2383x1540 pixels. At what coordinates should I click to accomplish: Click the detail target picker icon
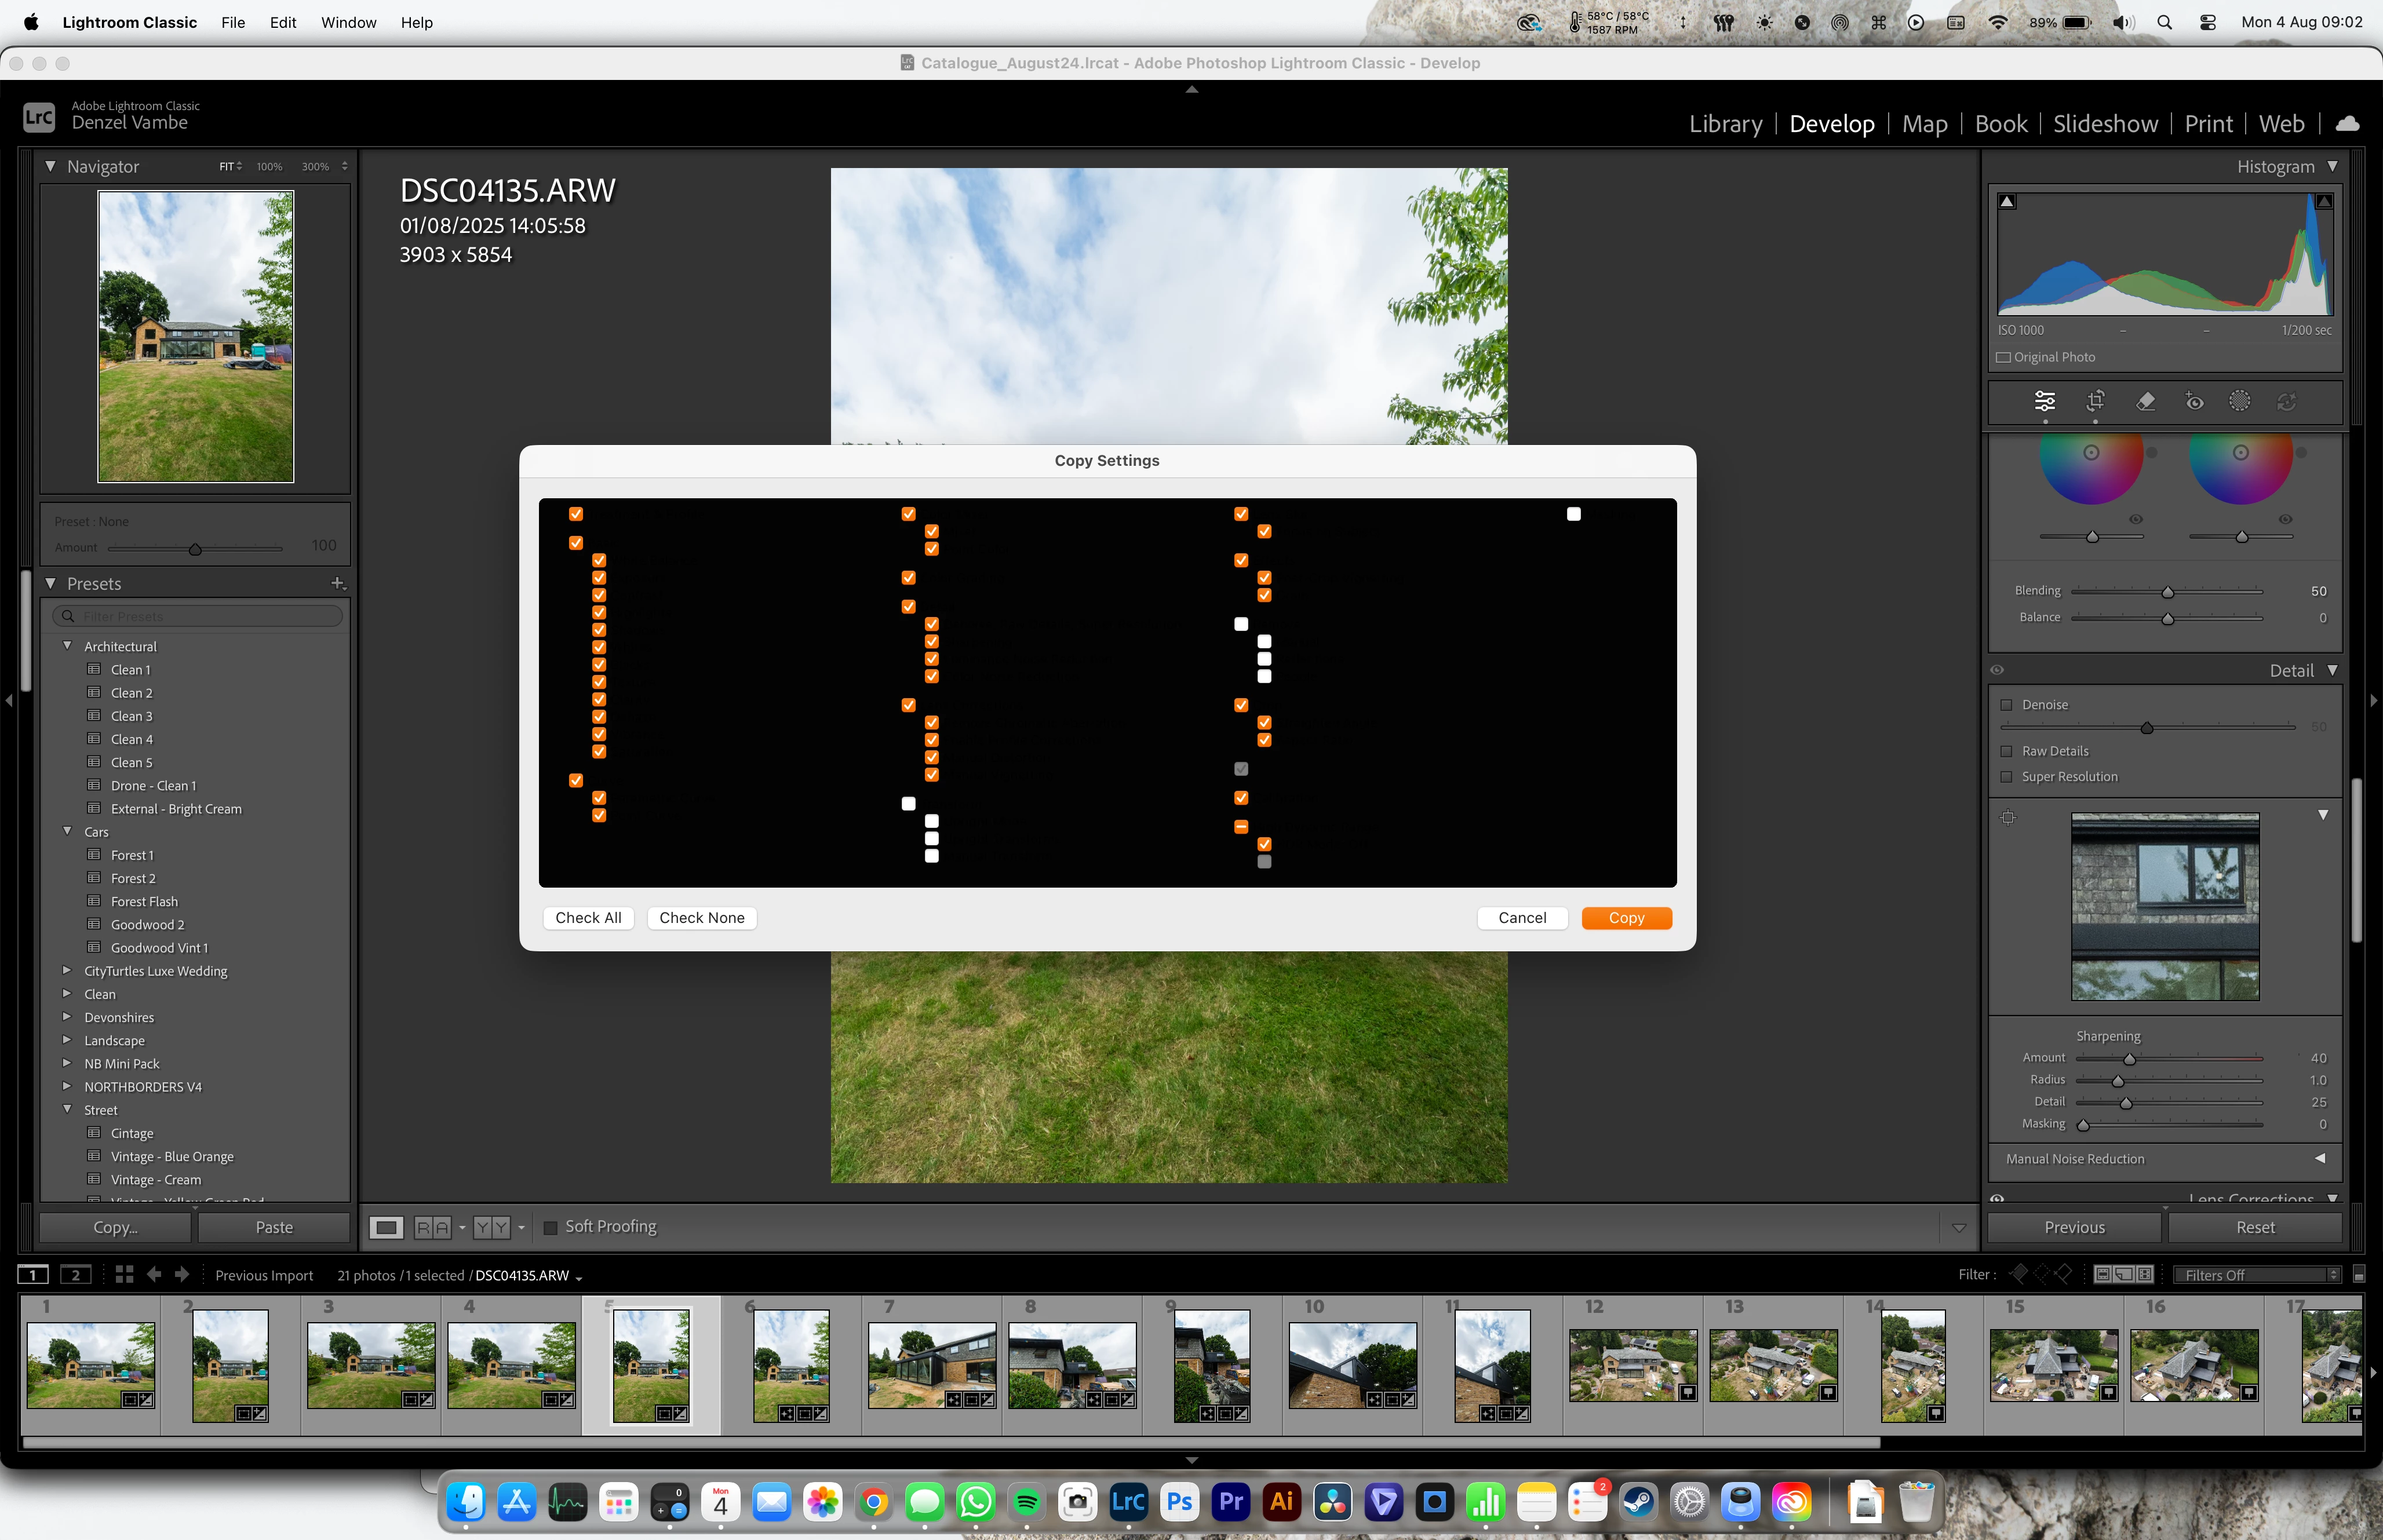tap(2008, 817)
